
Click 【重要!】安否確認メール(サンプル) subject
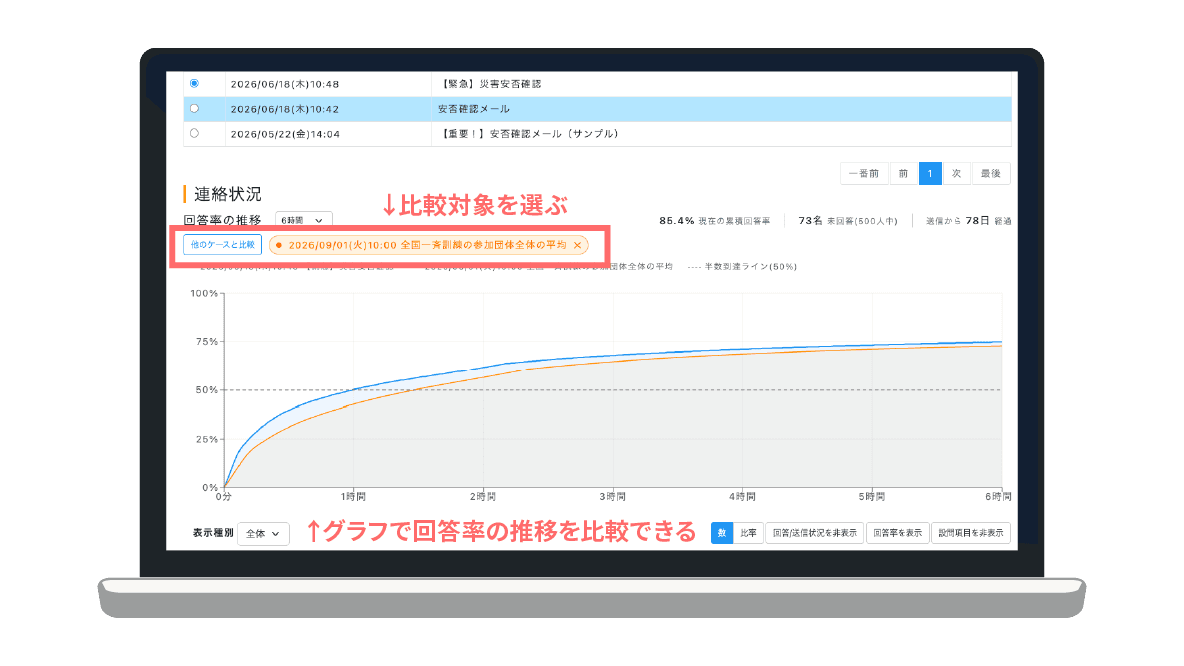(529, 134)
